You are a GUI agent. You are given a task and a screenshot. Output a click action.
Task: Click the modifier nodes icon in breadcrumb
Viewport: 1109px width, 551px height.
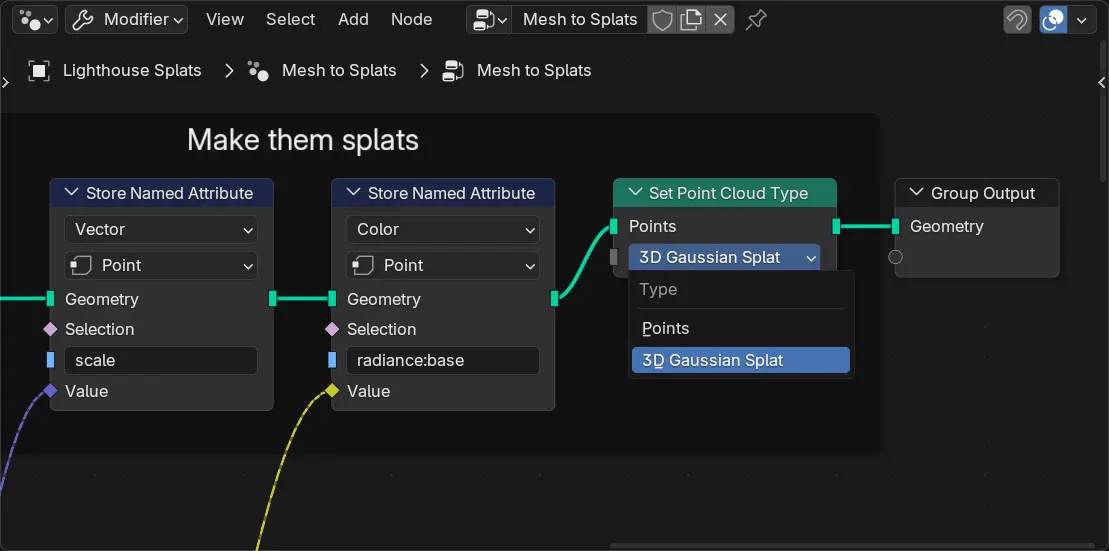point(258,71)
